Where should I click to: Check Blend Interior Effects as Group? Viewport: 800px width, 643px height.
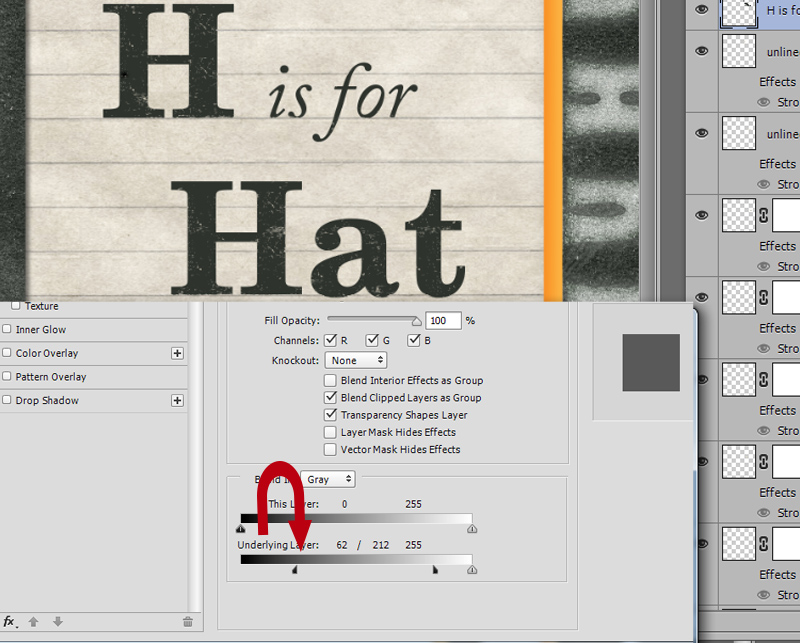click(x=330, y=380)
